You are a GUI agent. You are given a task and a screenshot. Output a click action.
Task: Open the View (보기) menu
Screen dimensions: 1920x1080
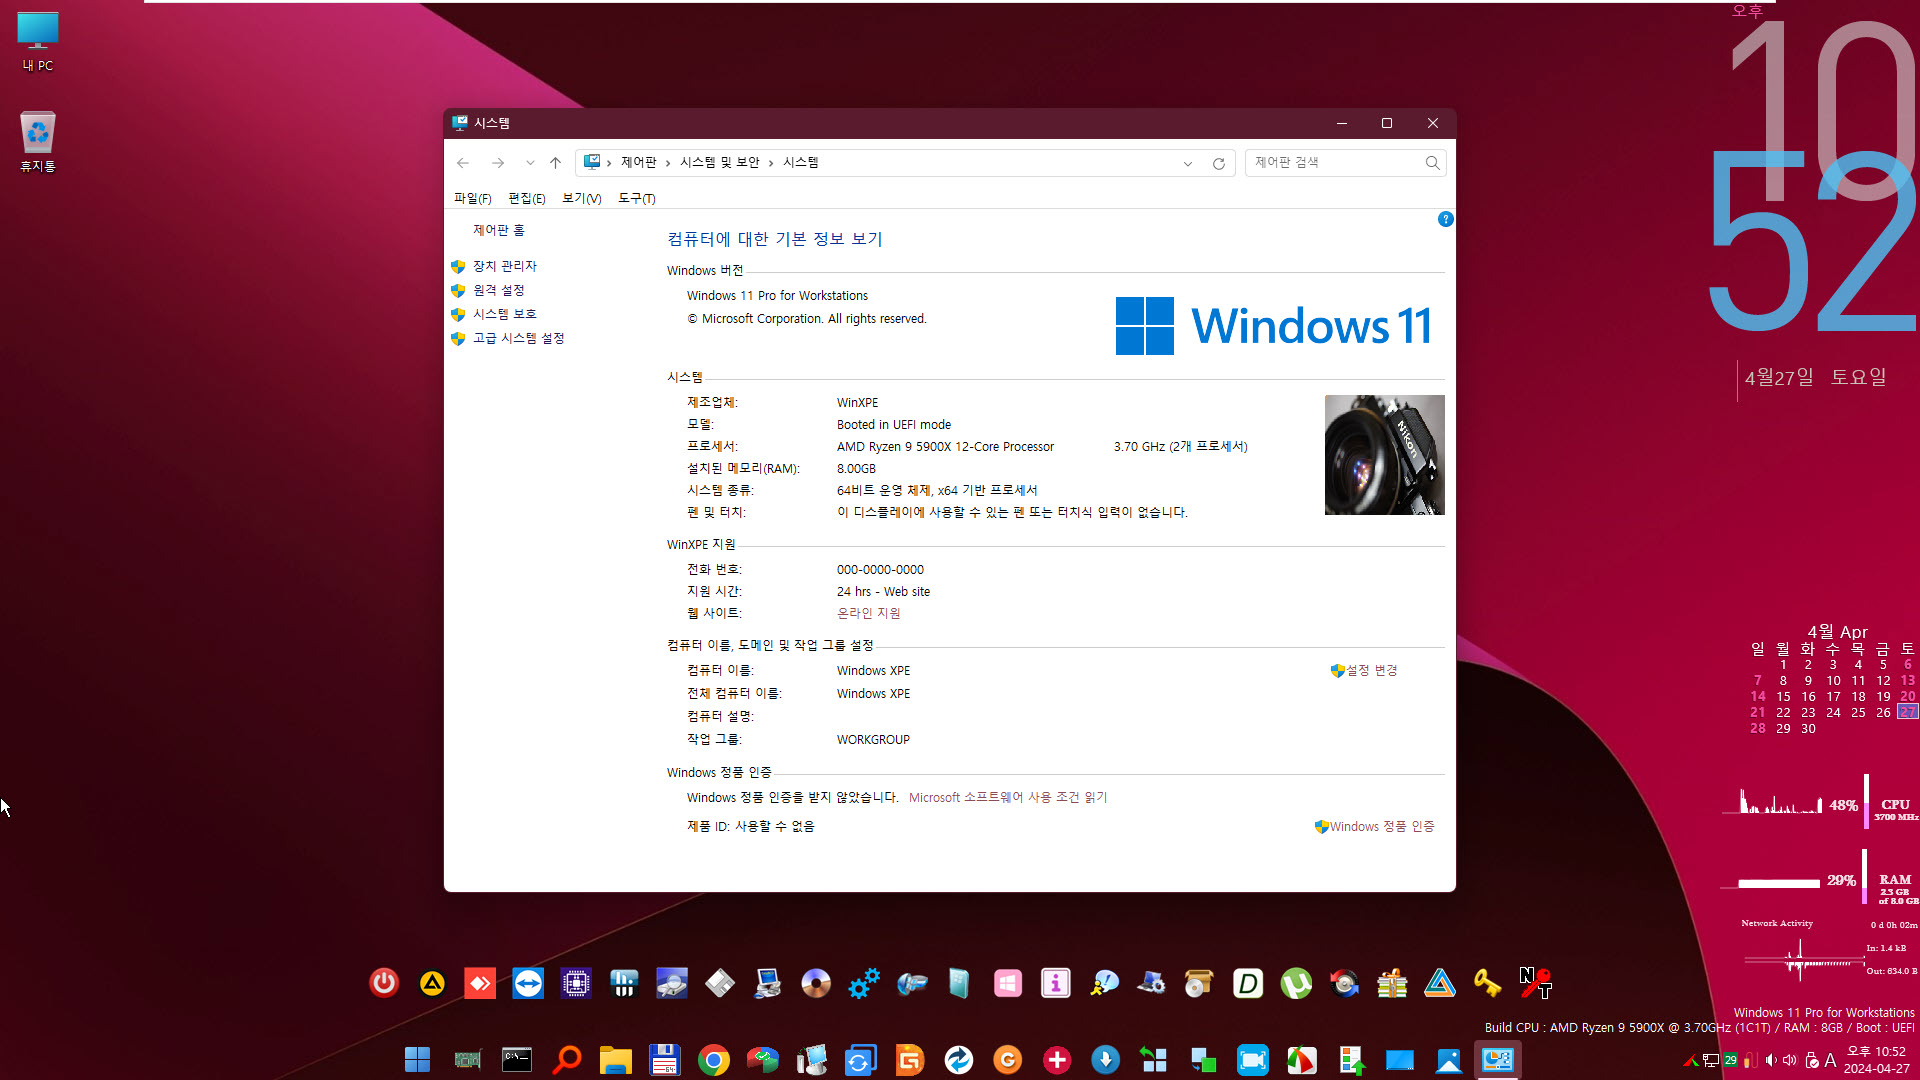coord(581,198)
